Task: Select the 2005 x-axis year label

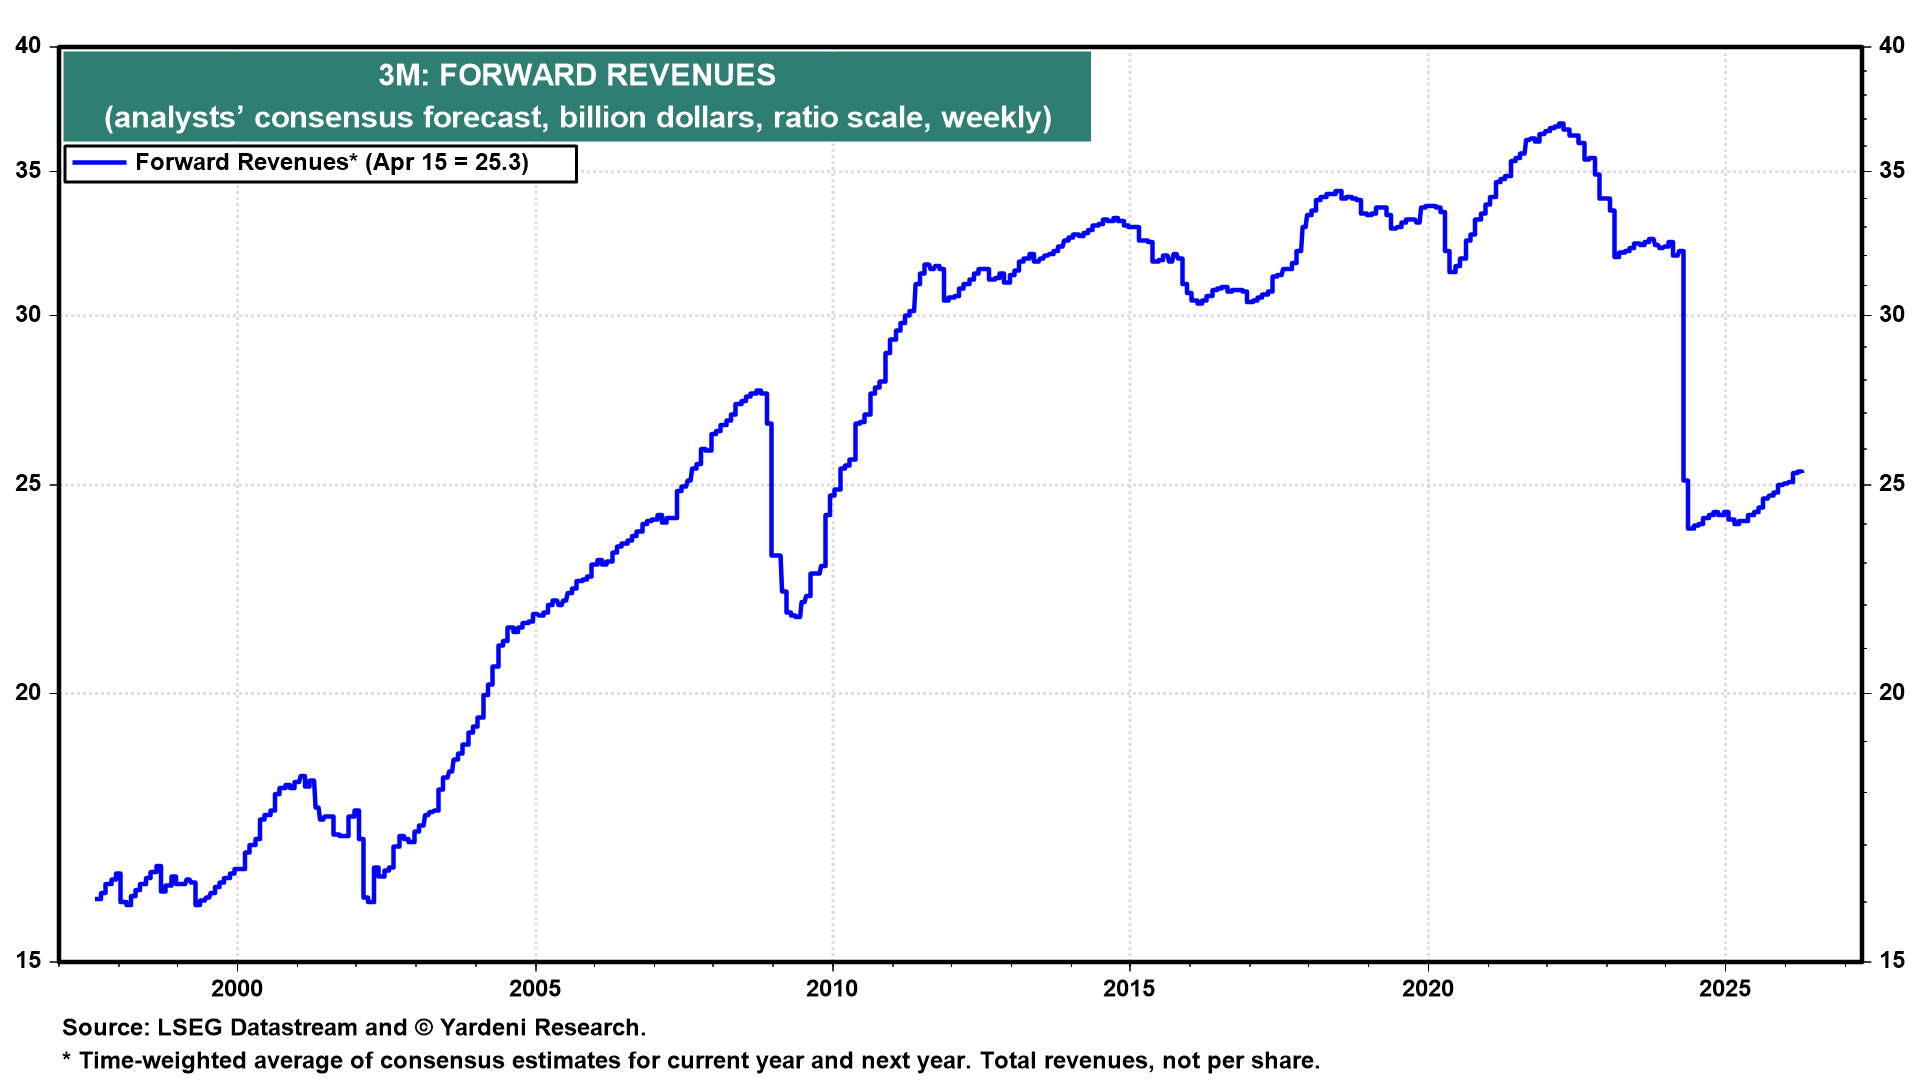Action: [535, 989]
